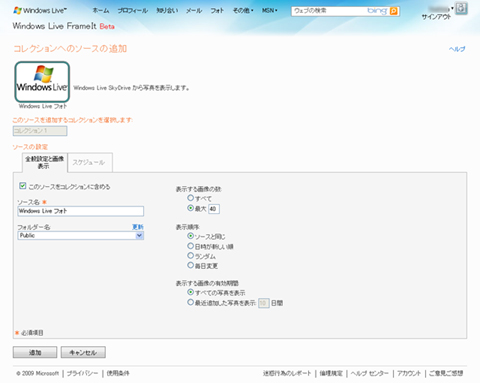Select the すべて radio for image count
This screenshot has width=480, height=383.
point(190,198)
